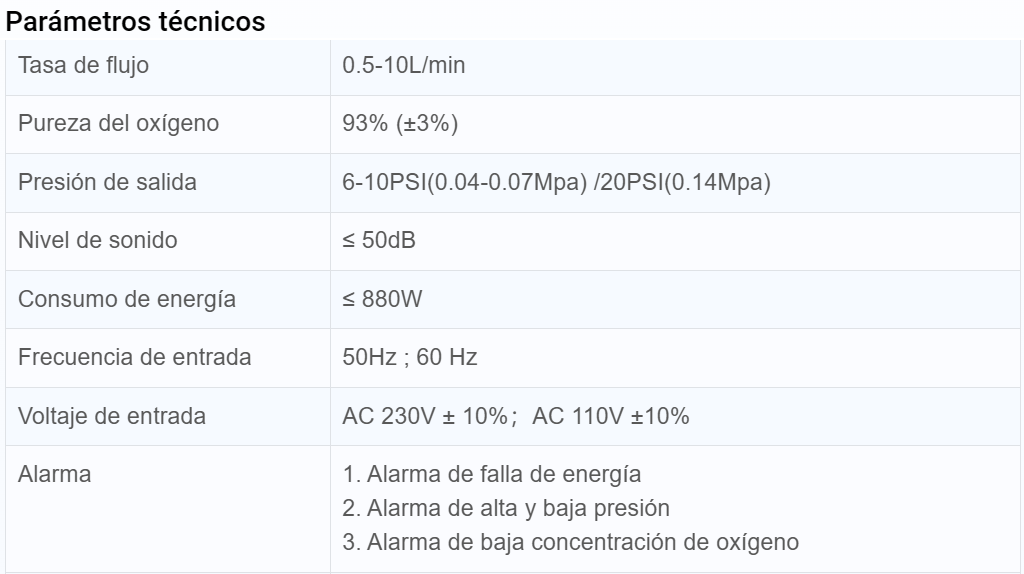The width and height of the screenshot is (1024, 574).
Task: Click the 0.5-10L/min flow rate value
Action: click(404, 67)
